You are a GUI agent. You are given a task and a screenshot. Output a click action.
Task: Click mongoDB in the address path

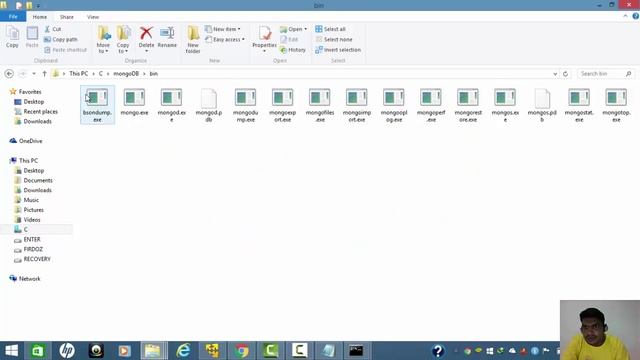126,74
